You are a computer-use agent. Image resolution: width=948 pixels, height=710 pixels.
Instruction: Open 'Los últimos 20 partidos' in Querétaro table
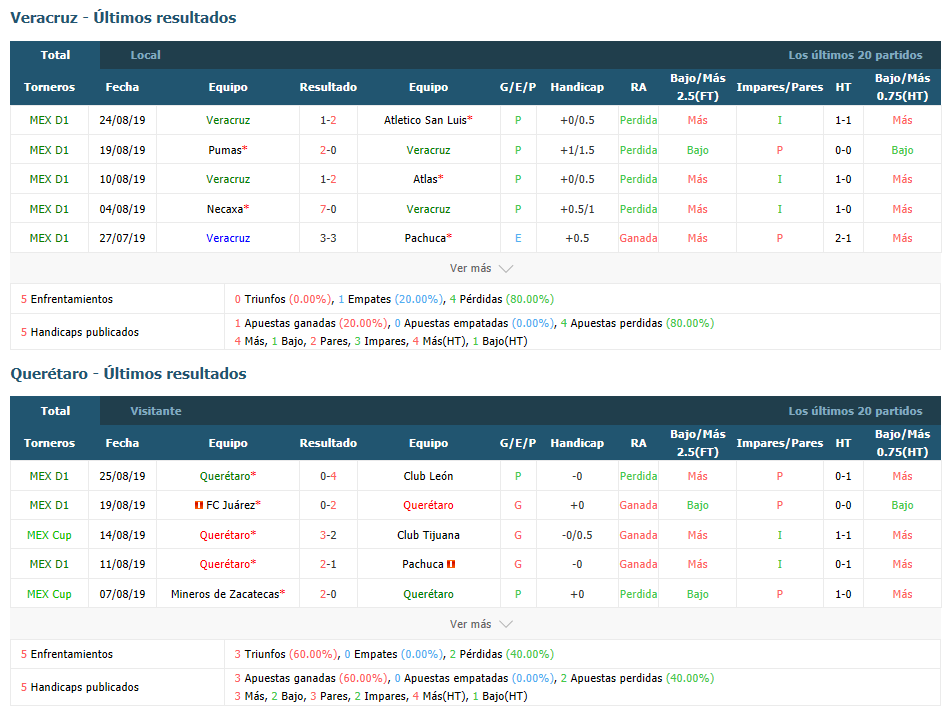tap(855, 411)
